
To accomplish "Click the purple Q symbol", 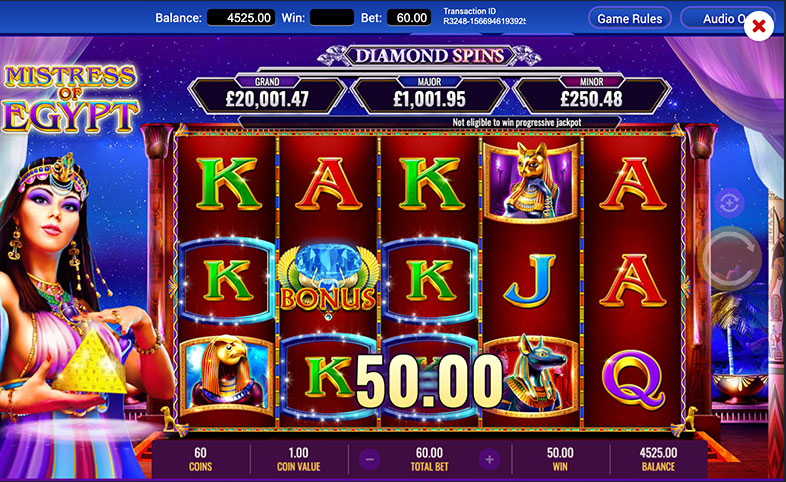I will pyautogui.click(x=634, y=380).
